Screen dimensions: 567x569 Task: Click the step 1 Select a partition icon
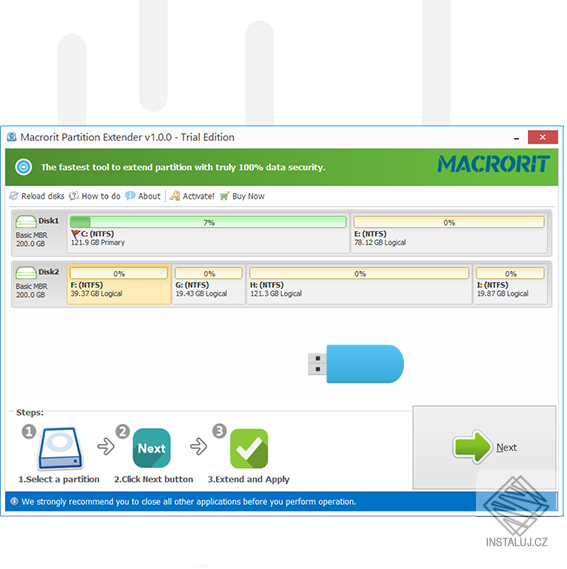(60, 449)
